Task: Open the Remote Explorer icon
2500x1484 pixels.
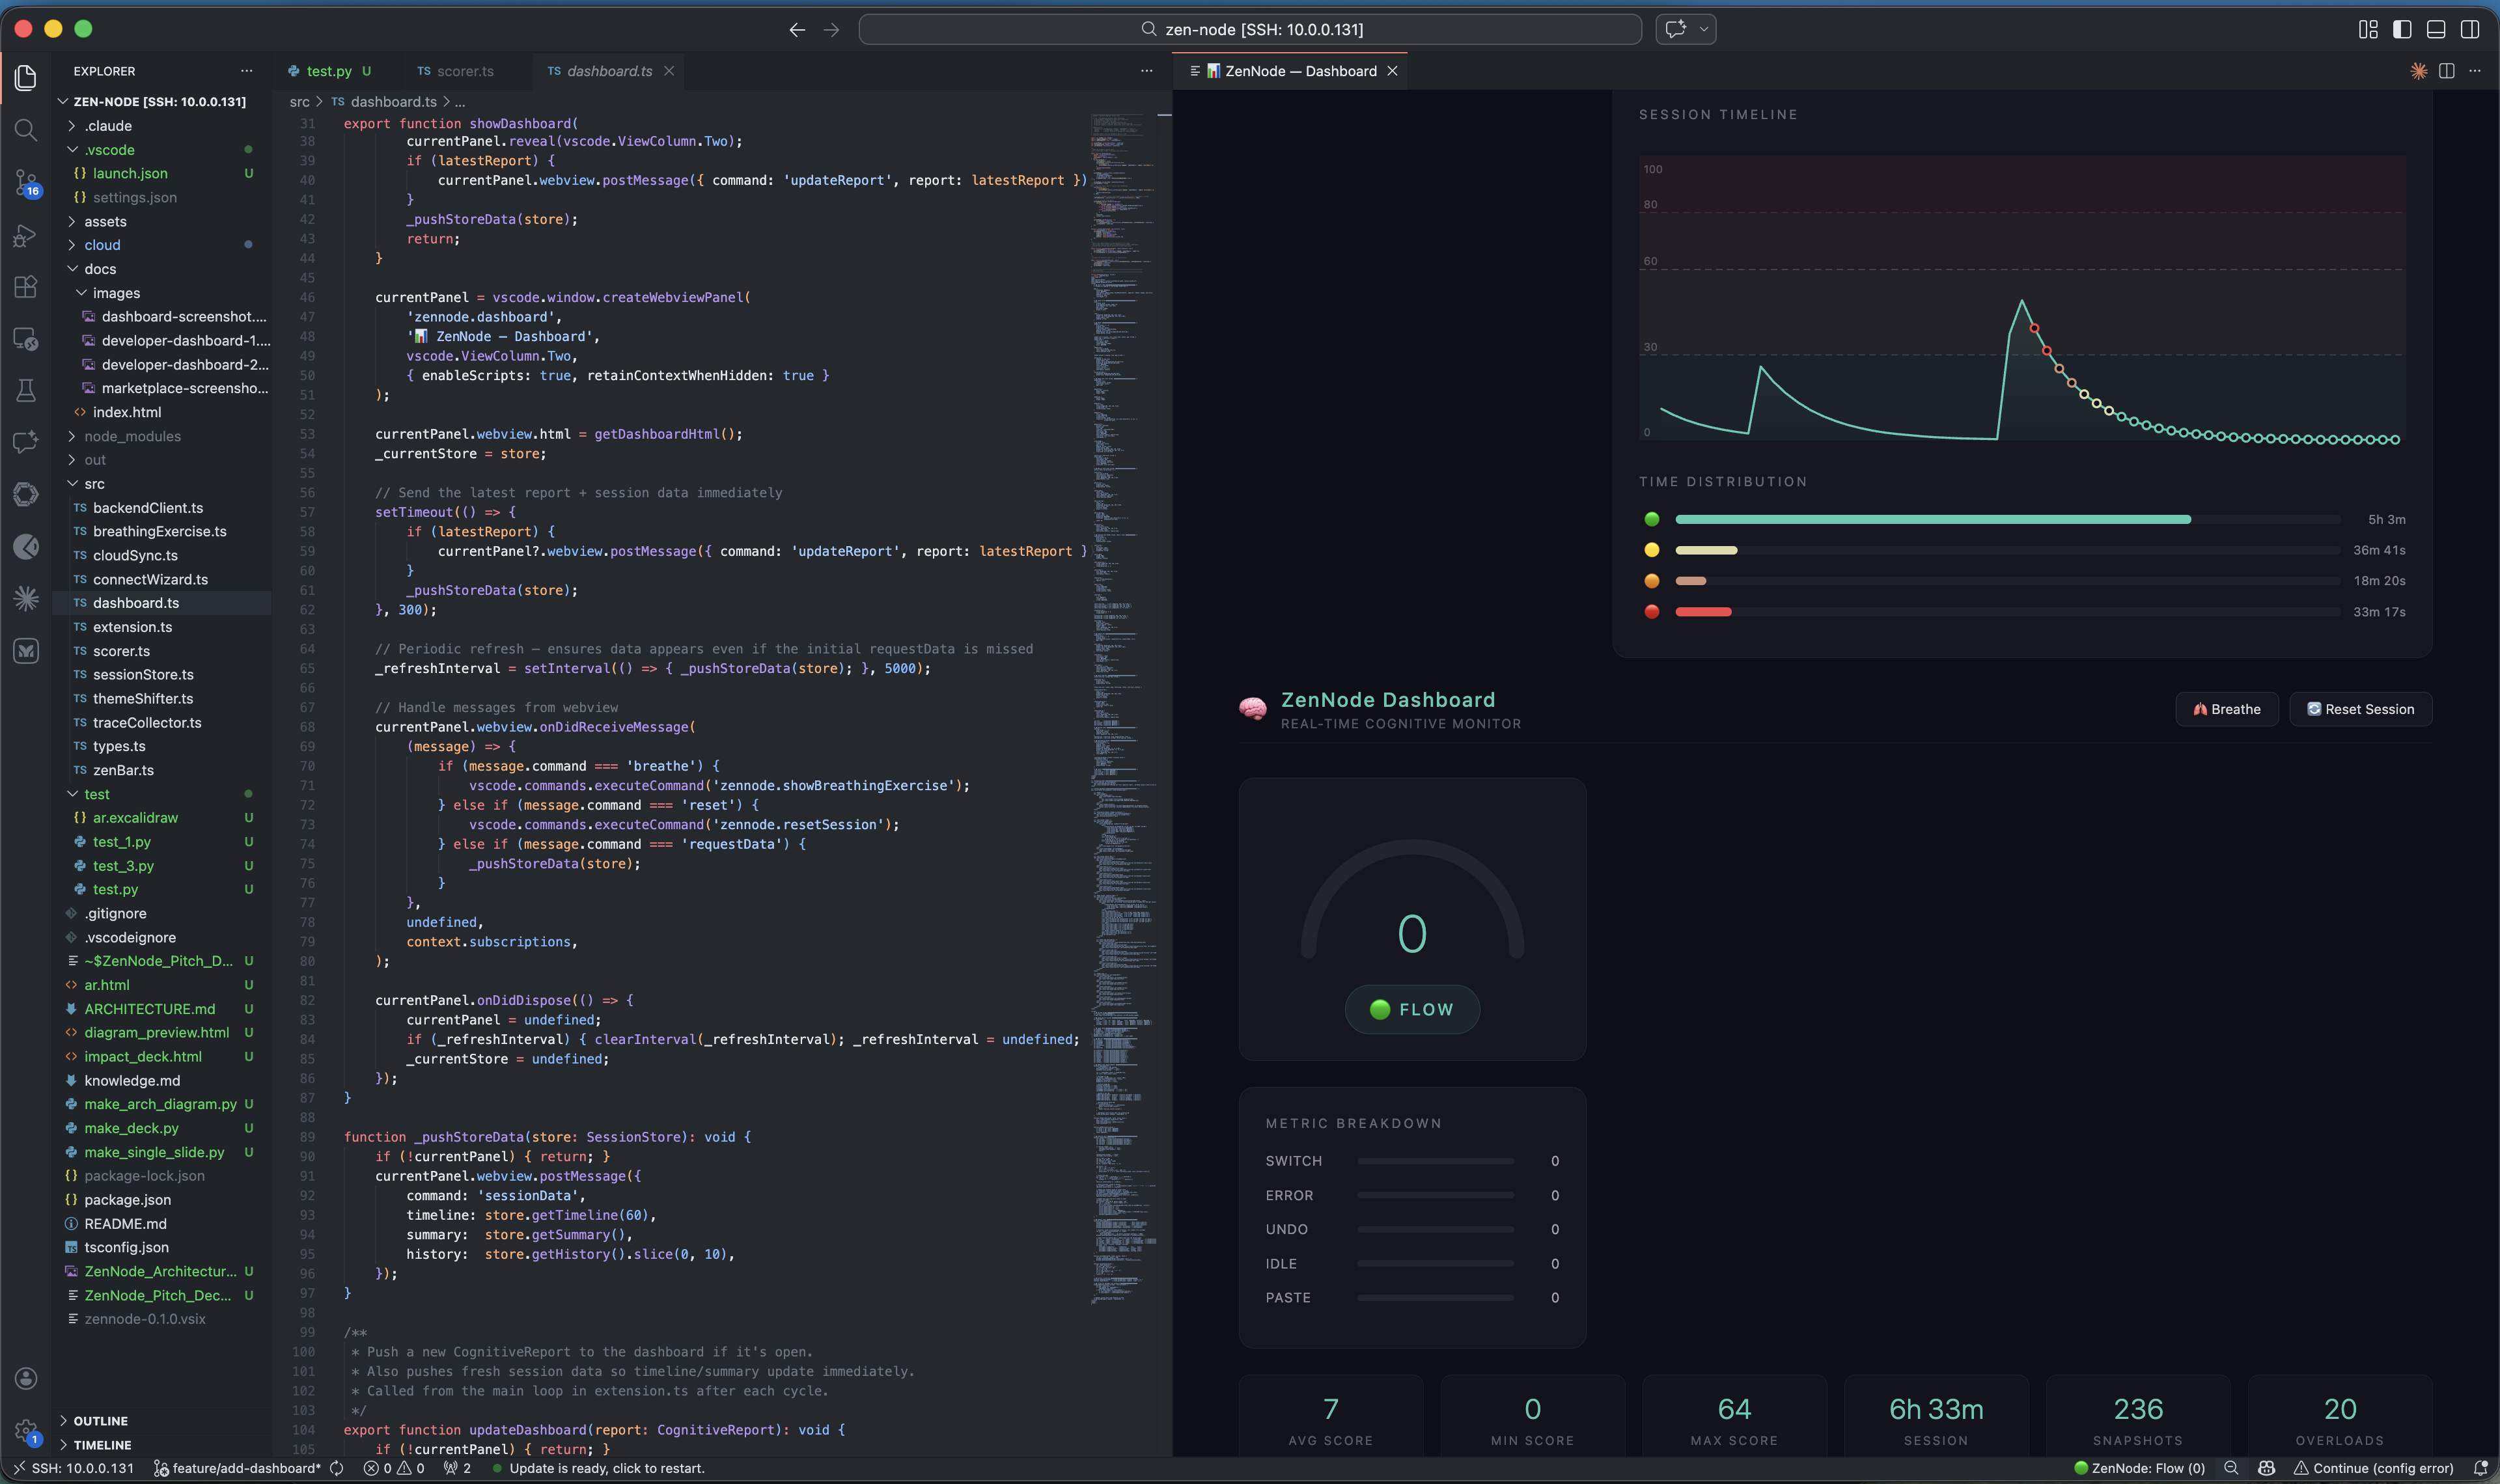Action: (26, 339)
